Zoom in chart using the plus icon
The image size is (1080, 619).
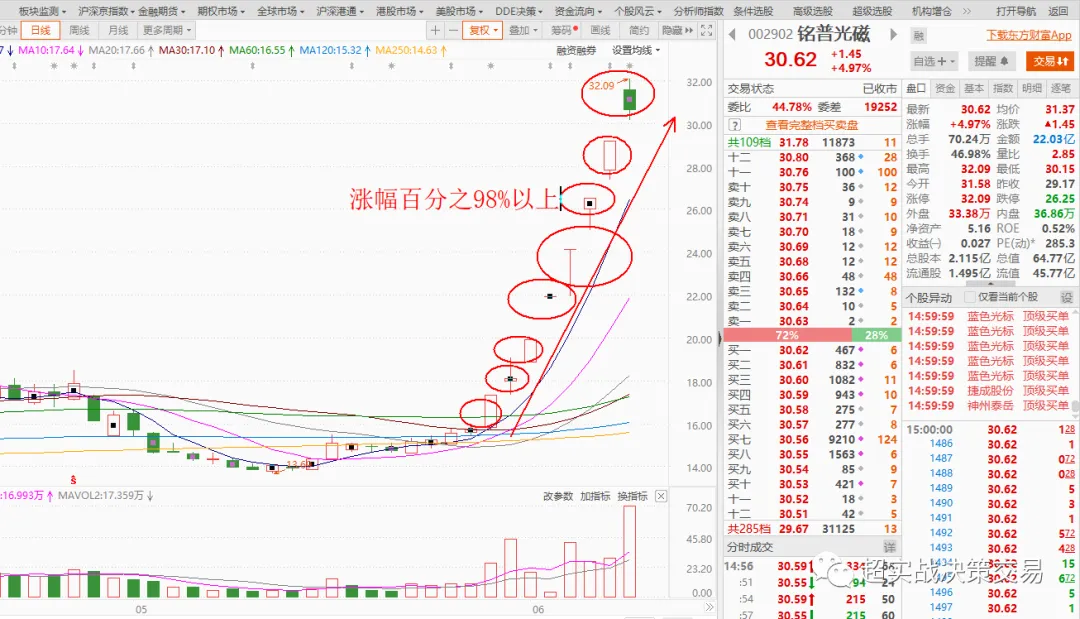click(x=436, y=31)
